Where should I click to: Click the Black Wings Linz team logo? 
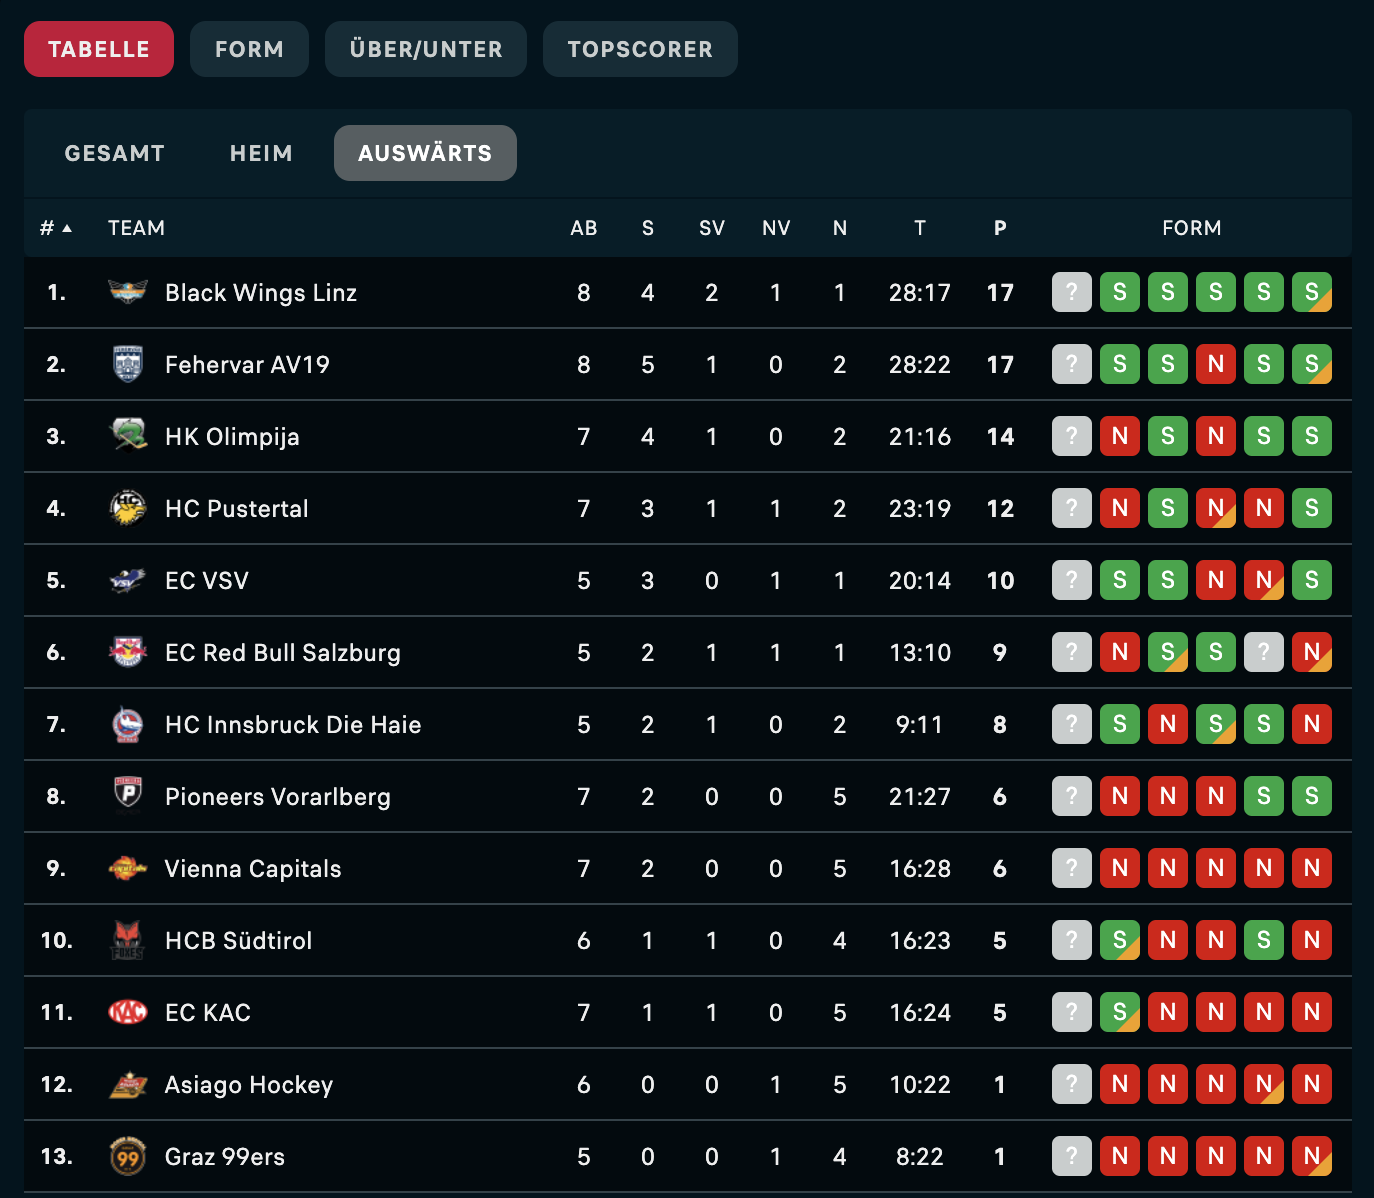coord(128,292)
